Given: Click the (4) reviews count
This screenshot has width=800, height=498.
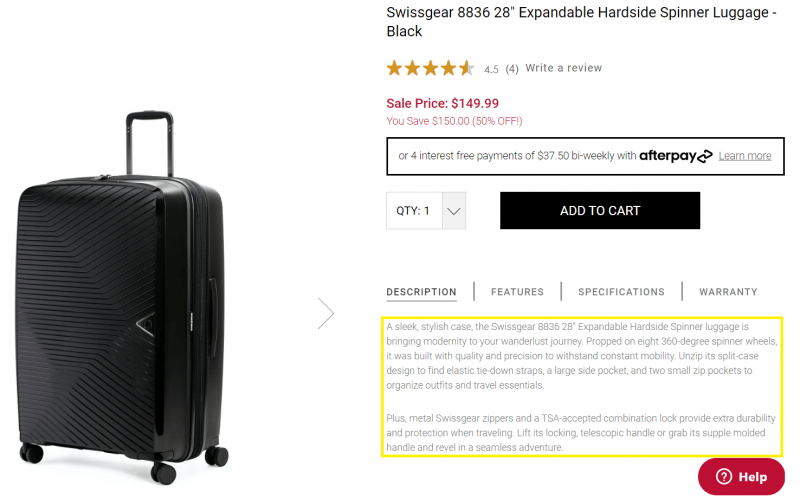Looking at the screenshot, I should click(x=512, y=69).
